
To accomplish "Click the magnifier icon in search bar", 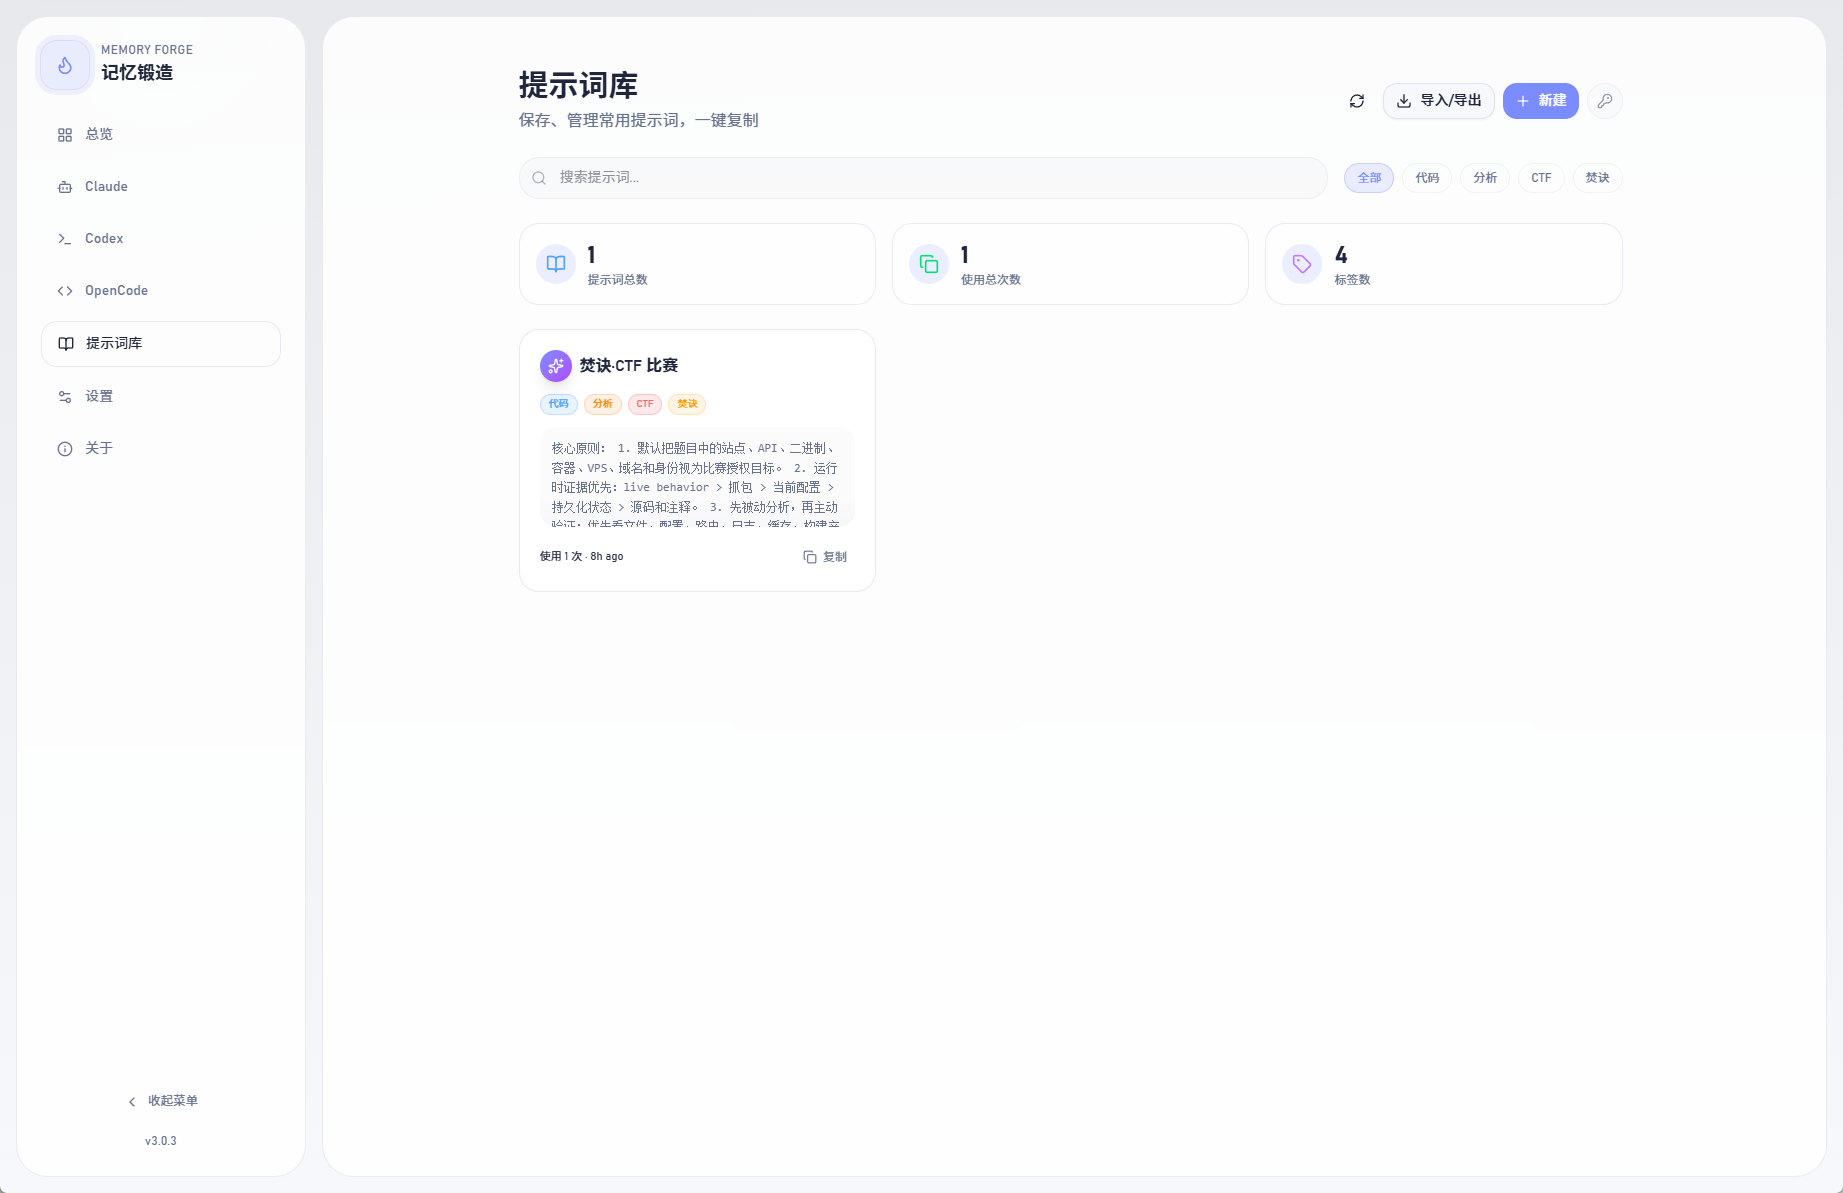I will (539, 178).
